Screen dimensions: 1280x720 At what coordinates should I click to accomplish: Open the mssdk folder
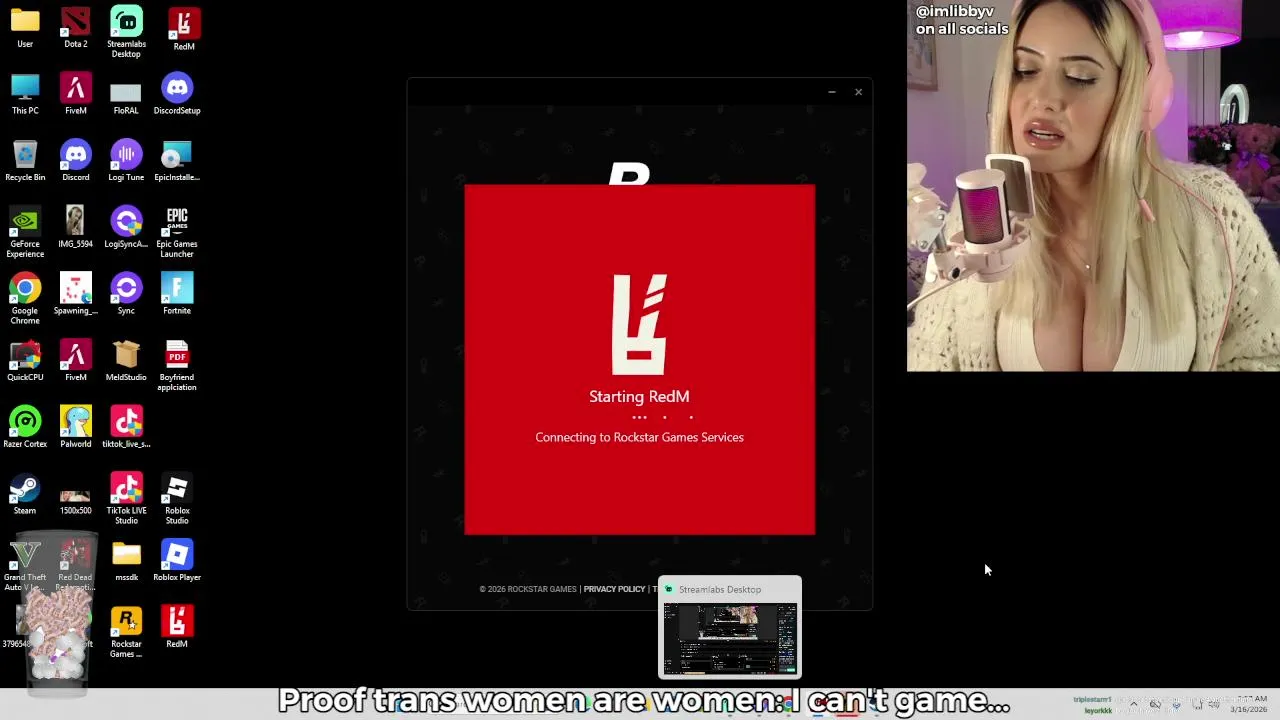(x=126, y=561)
